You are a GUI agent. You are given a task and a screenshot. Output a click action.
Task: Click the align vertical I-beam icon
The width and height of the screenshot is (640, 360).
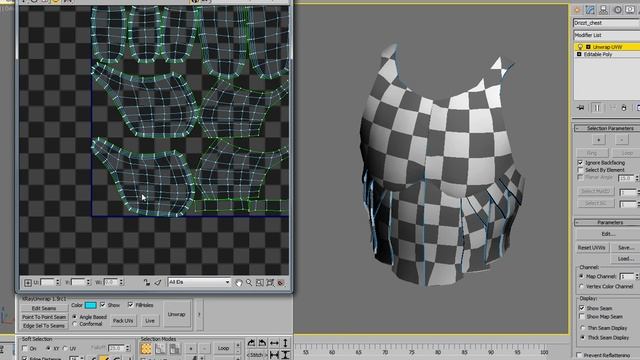click(285, 355)
